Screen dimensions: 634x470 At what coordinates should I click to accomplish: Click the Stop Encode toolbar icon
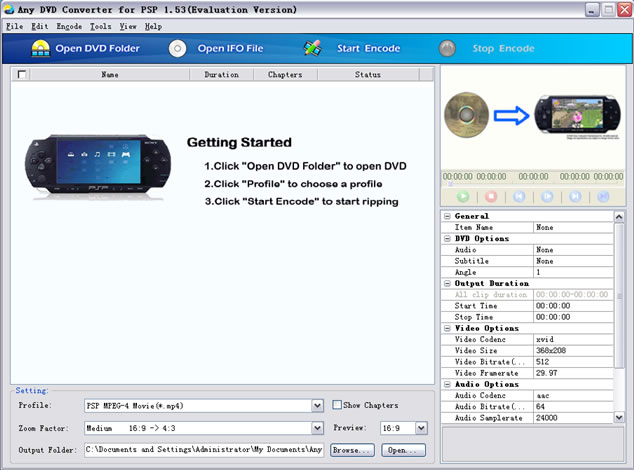click(x=449, y=48)
